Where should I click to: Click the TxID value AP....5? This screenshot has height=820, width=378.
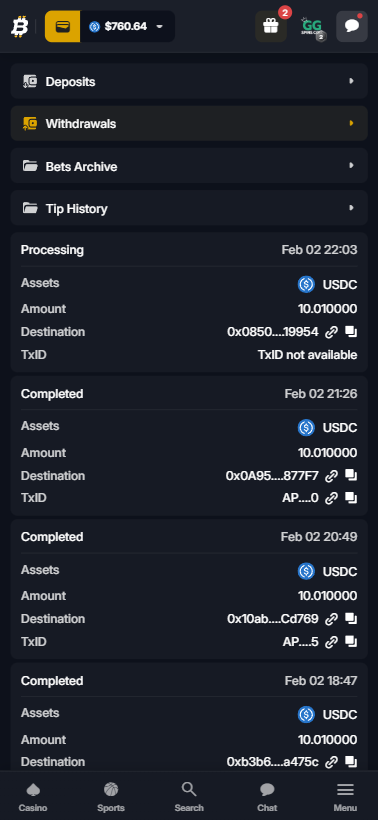(301, 642)
